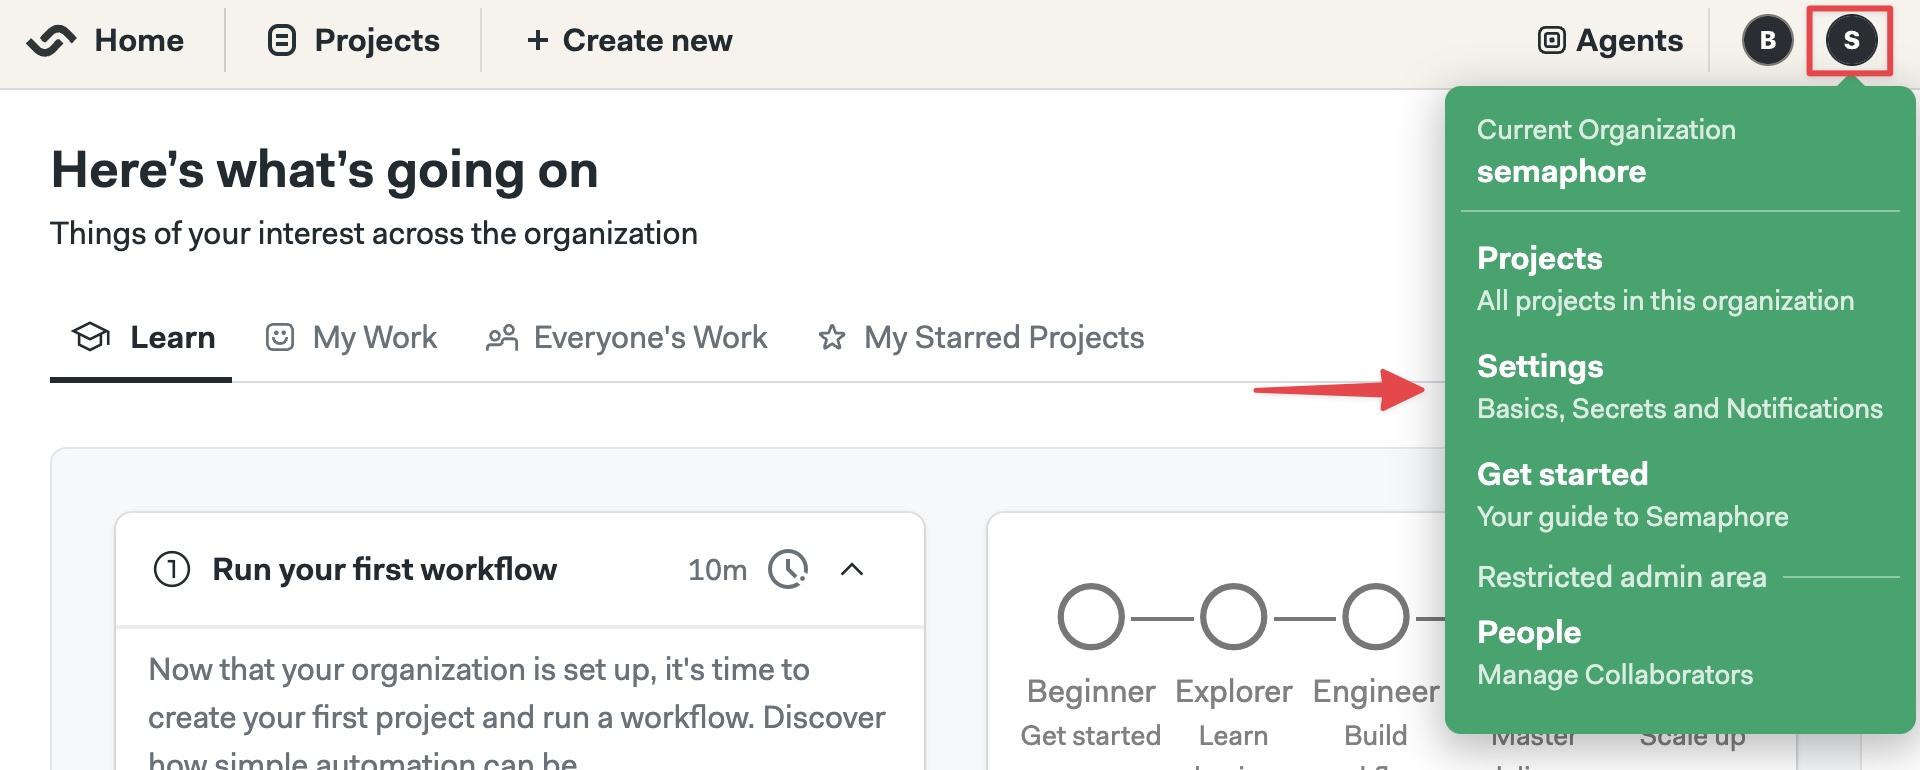Open Settings from the organization menu
1920x770 pixels.
point(1540,367)
